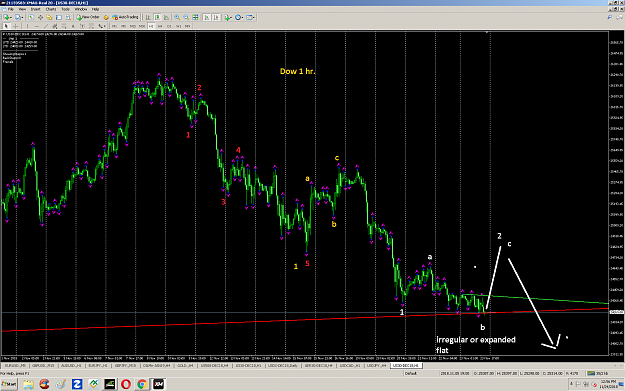Select the H1 timeframe button
Image resolution: width=625 pixels, height=391 pixels.
click(x=151, y=26)
